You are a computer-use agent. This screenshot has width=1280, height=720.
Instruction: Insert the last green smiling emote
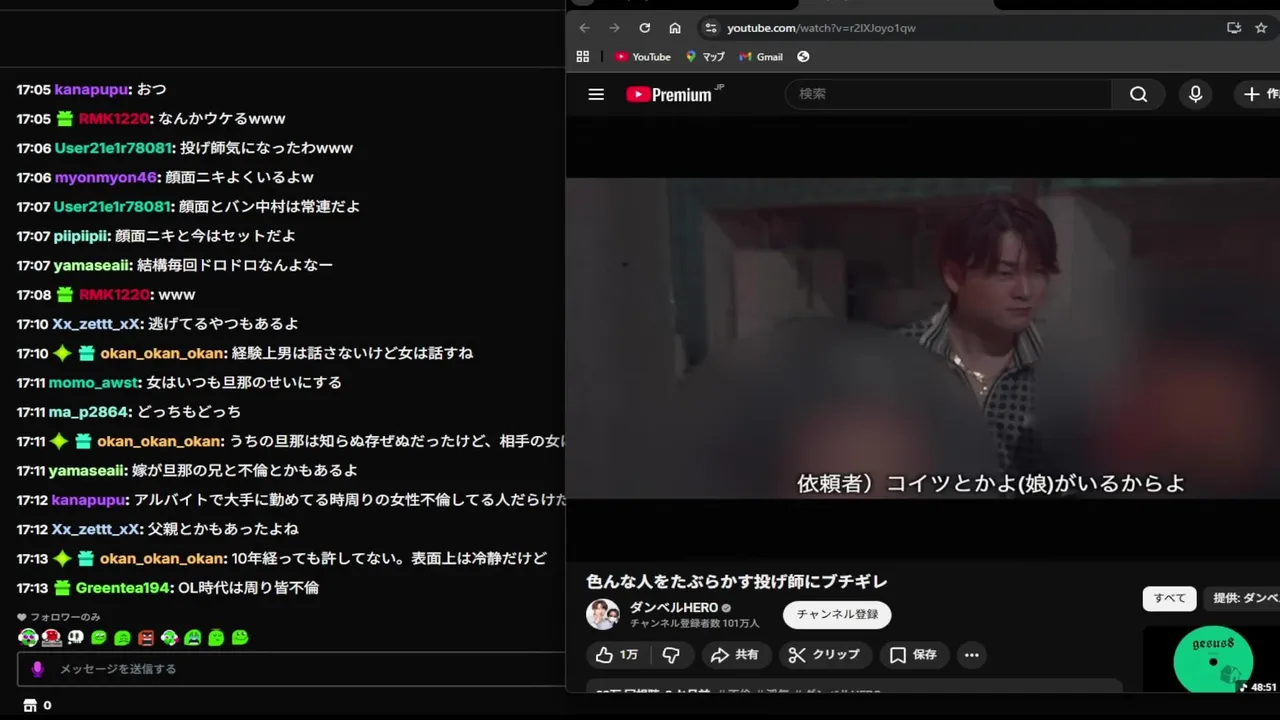click(240, 637)
